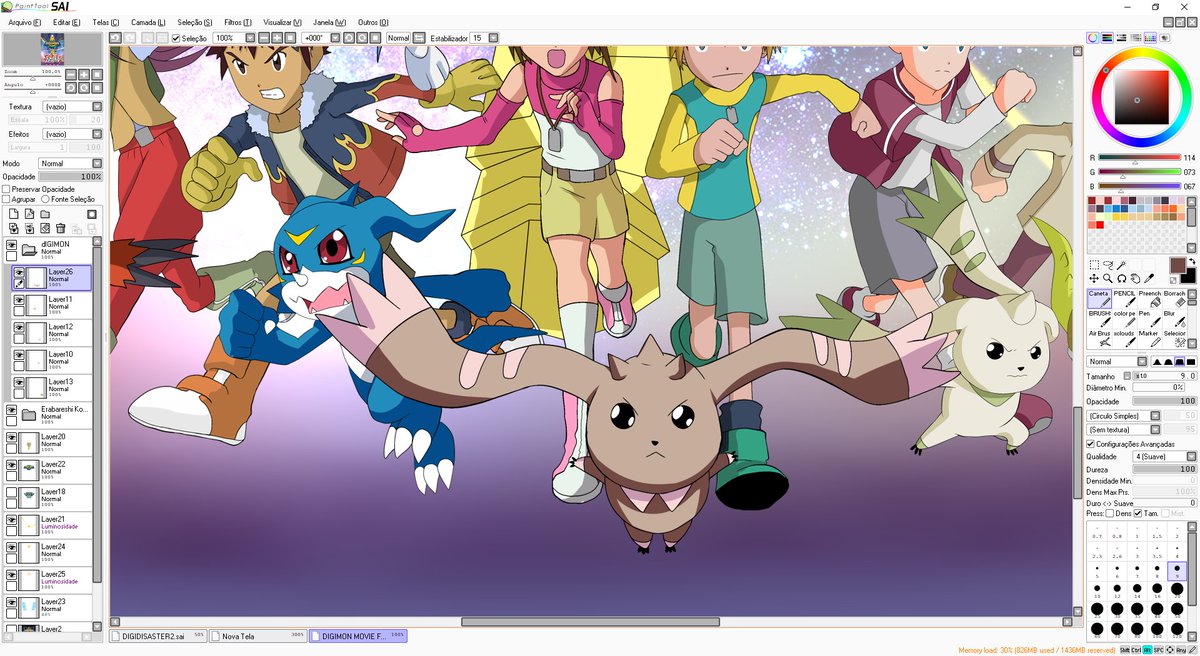Select Layer11 in layer list
Viewport: 1200px width, 656px height.
click(52, 305)
